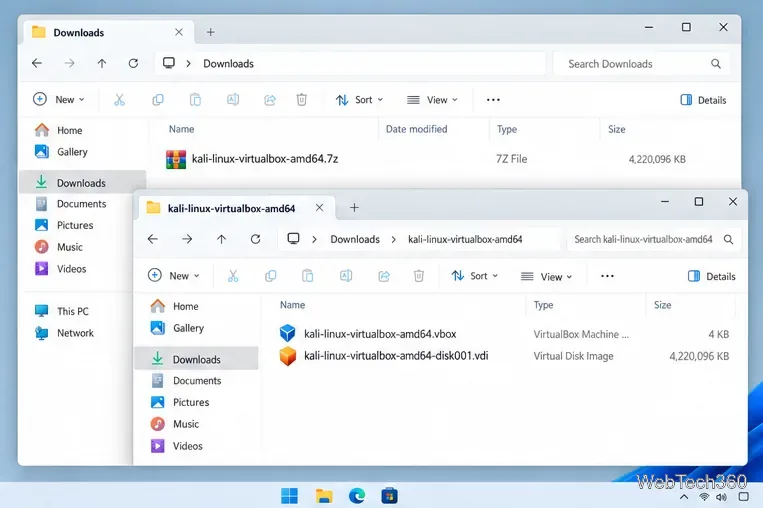763x508 pixels.
Task: Click Rename icon in Downloads window toolbar
Action: [x=233, y=100]
